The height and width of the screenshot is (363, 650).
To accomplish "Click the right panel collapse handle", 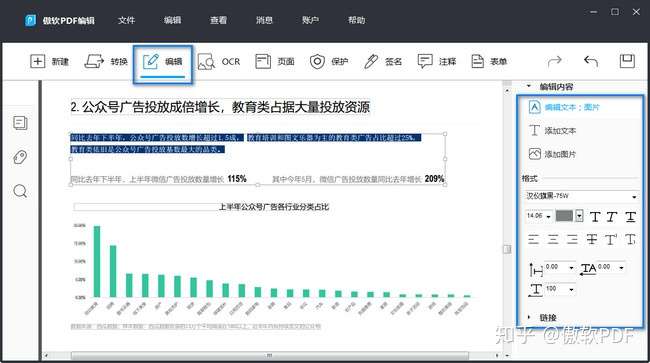I will [507, 249].
